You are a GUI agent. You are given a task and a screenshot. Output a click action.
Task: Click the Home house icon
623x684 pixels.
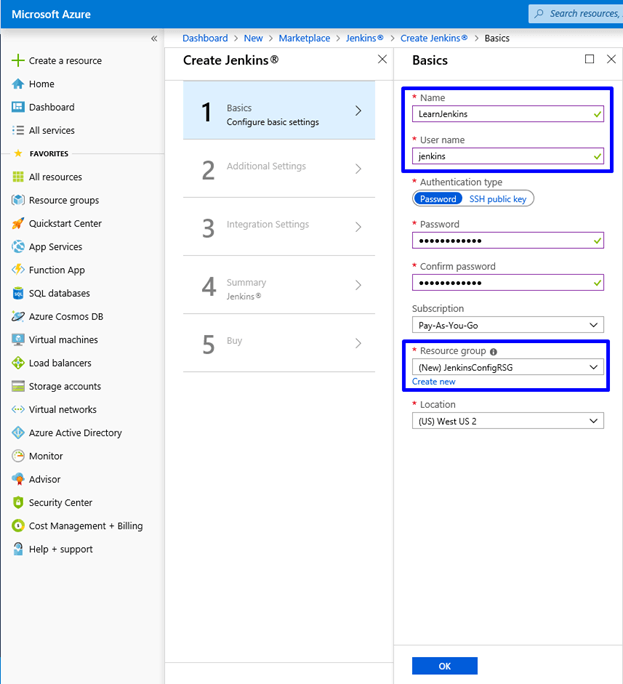[18, 84]
